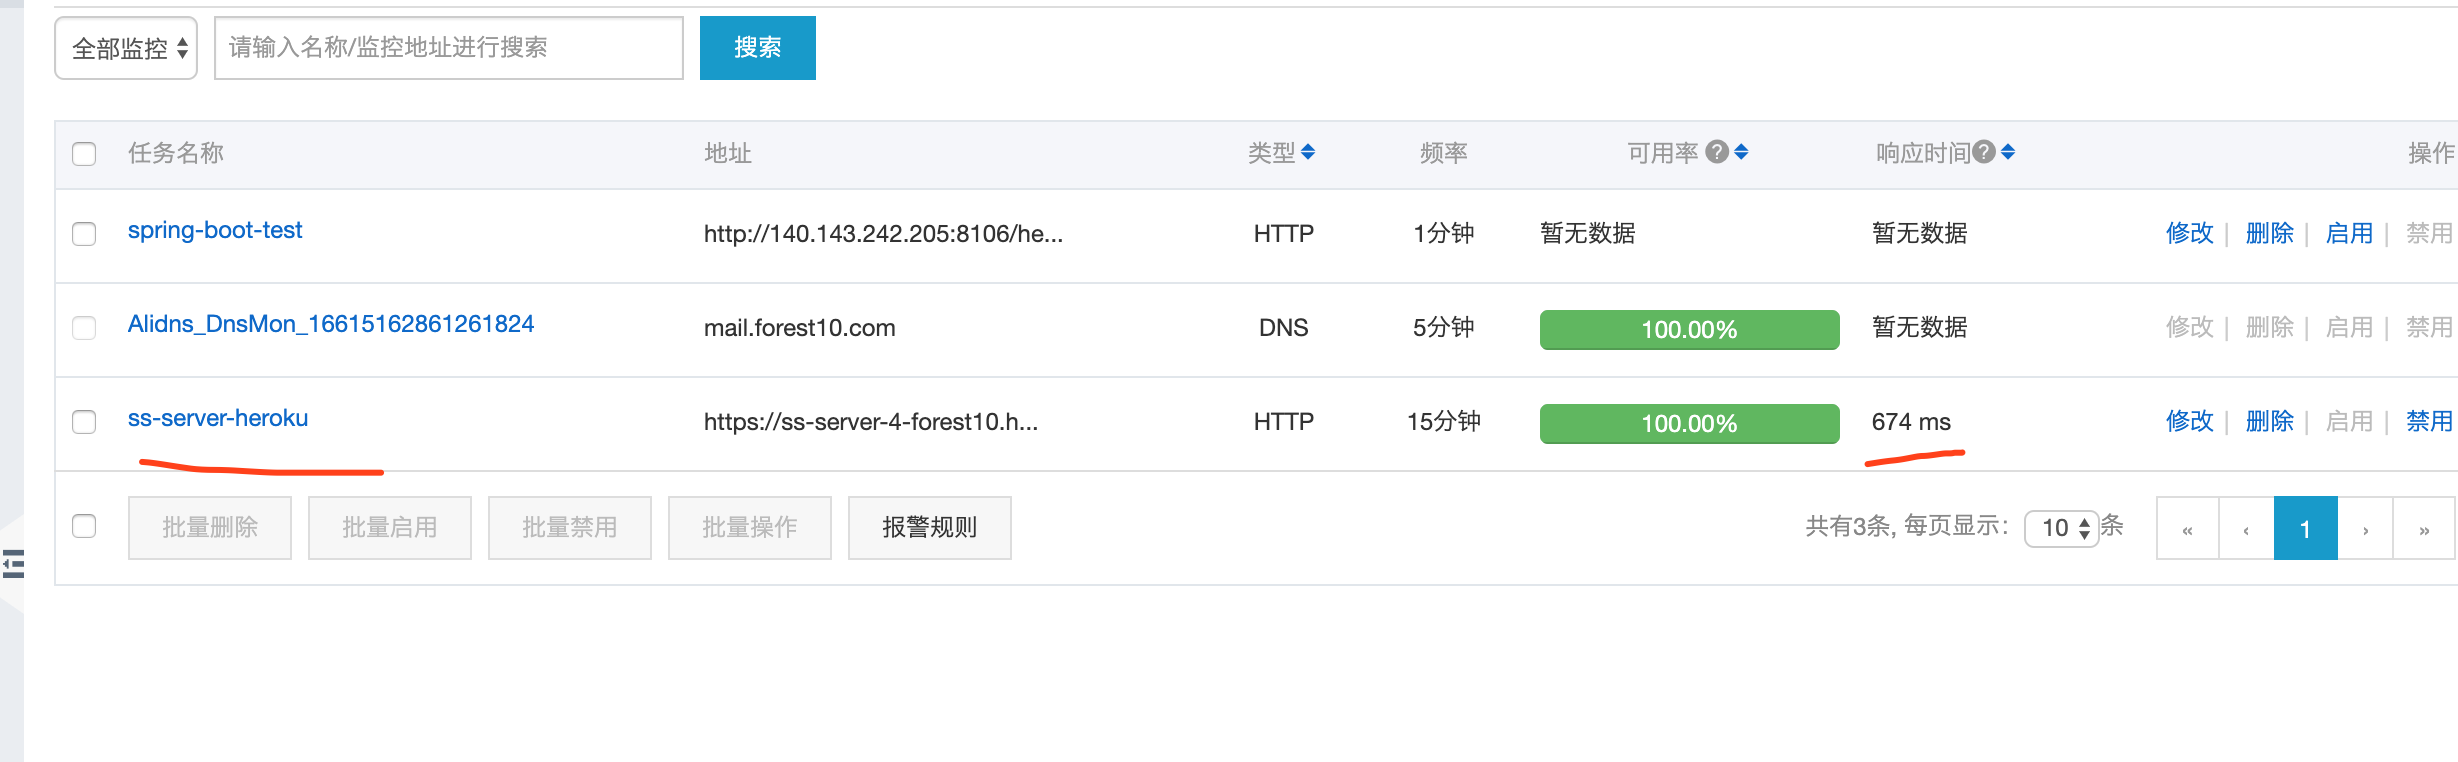The image size is (2458, 762).
Task: Sort by 响应时间 using its arrows
Action: 2008,152
